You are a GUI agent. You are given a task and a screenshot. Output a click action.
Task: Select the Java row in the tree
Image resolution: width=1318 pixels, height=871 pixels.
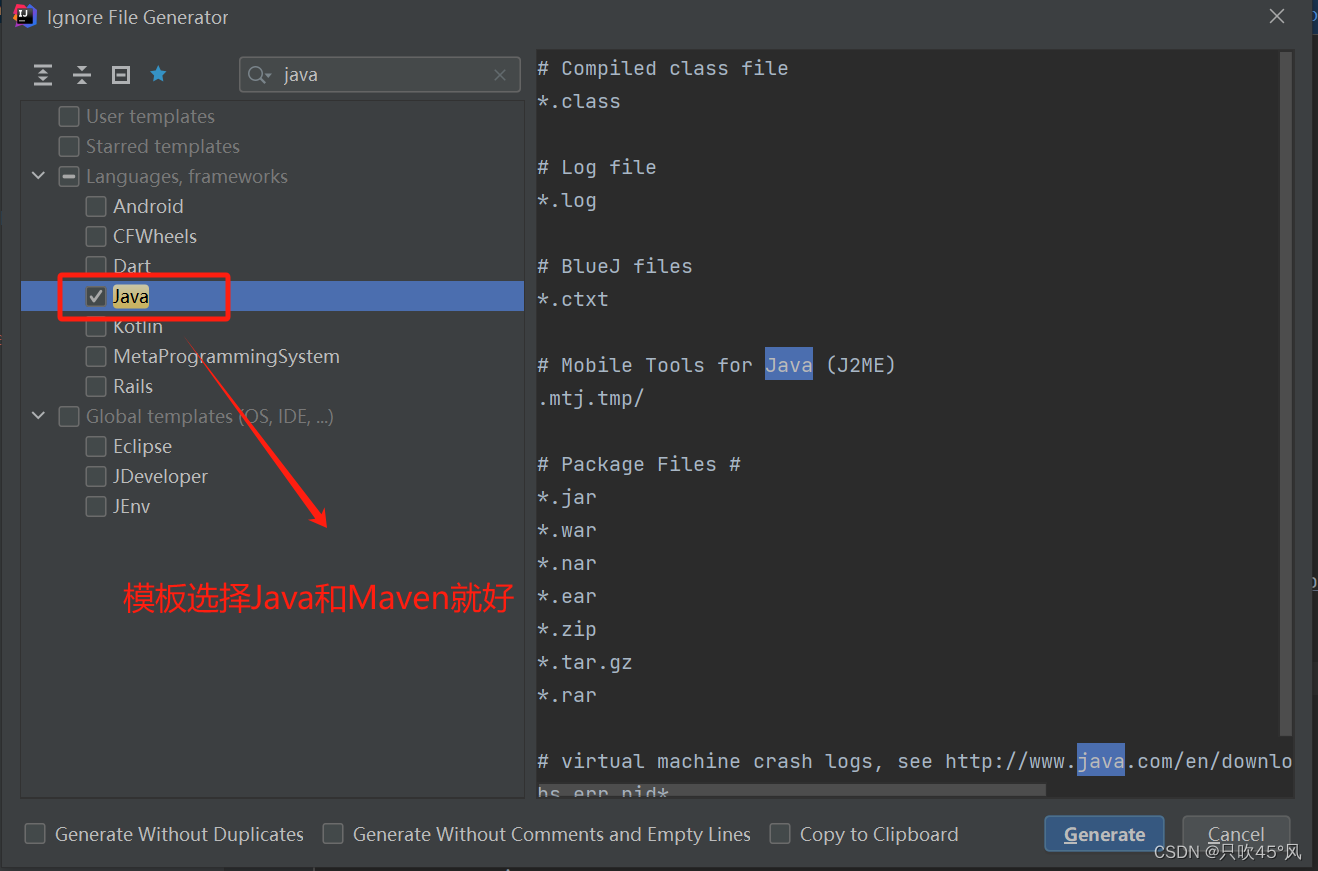coord(272,296)
